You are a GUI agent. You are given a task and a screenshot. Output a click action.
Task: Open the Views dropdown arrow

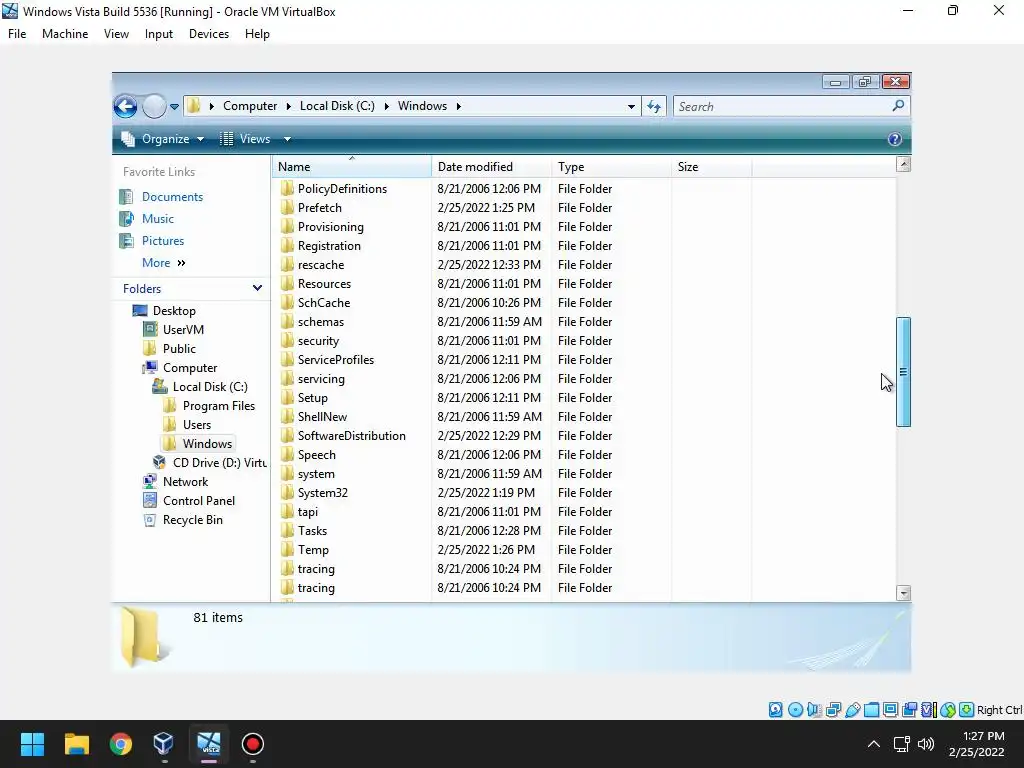[287, 139]
